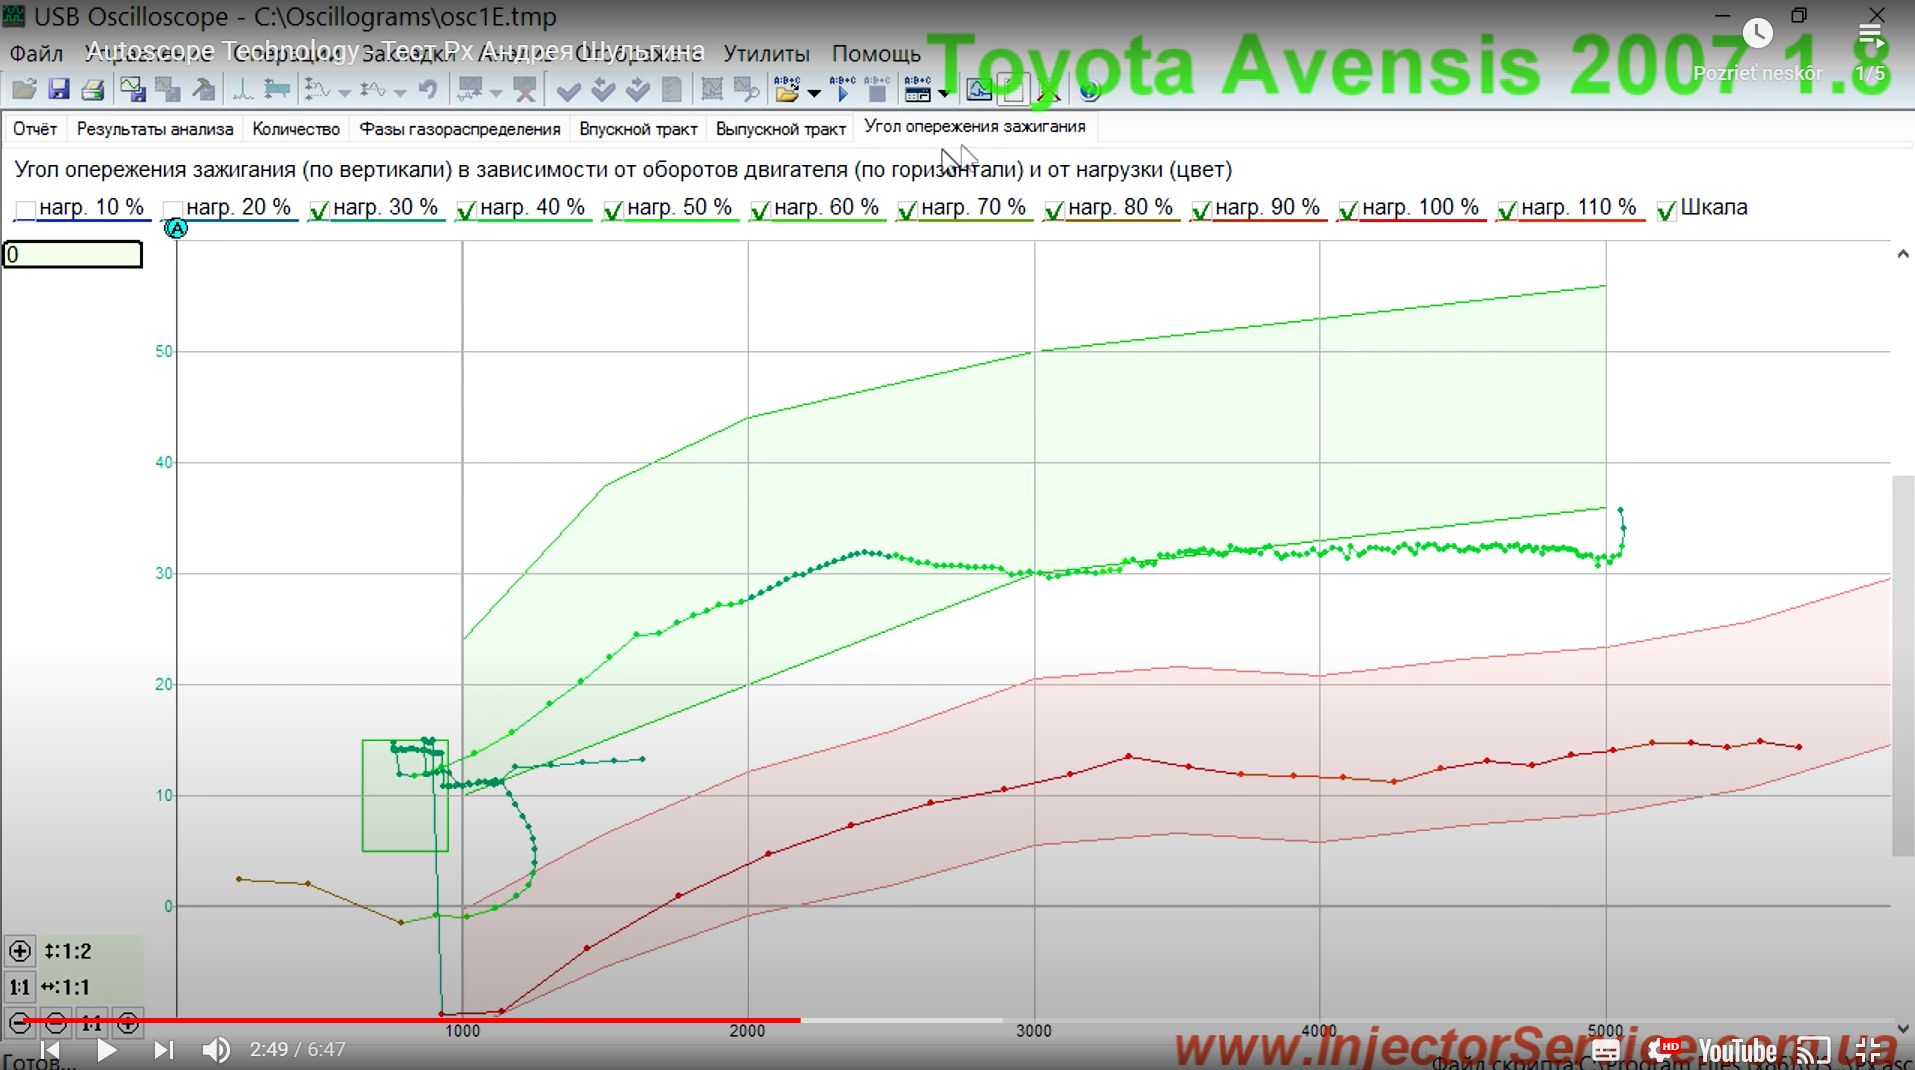Open the Файл menu

[36, 53]
